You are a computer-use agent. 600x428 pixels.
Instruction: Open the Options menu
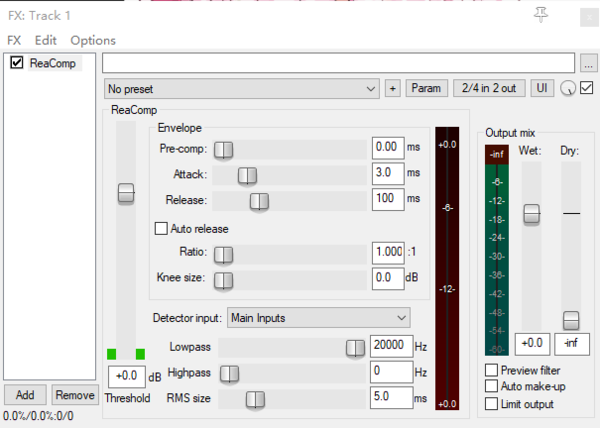(x=93, y=40)
